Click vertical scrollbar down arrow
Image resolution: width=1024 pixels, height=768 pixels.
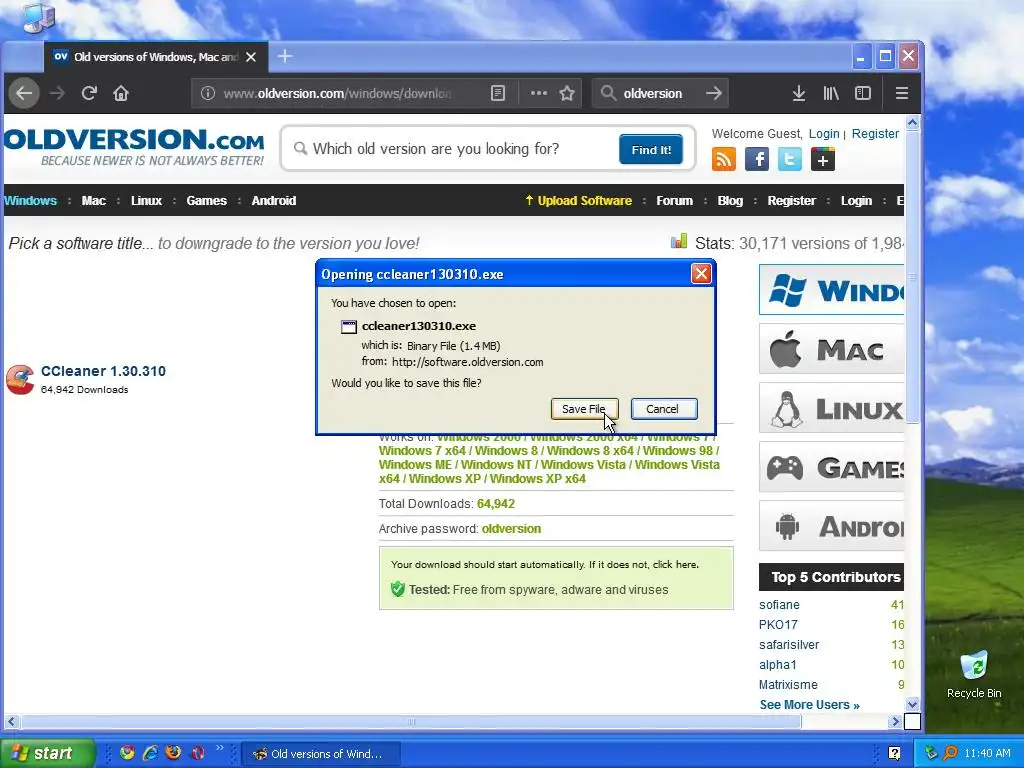click(912, 705)
